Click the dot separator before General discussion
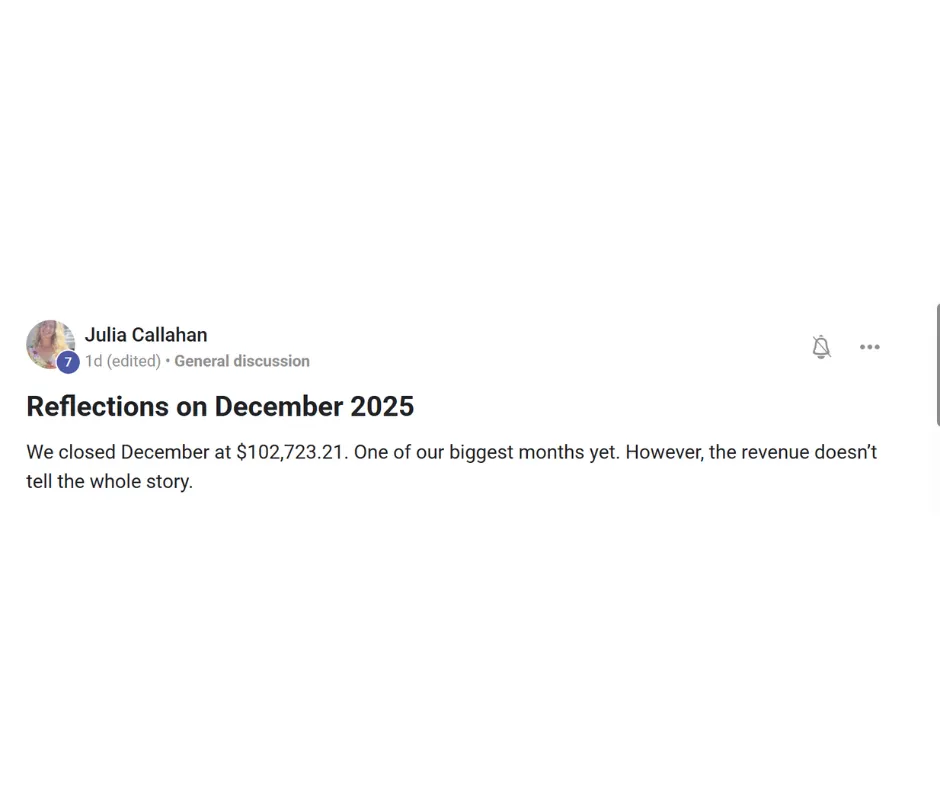Viewport: 940px width, 788px height. pyautogui.click(x=168, y=361)
